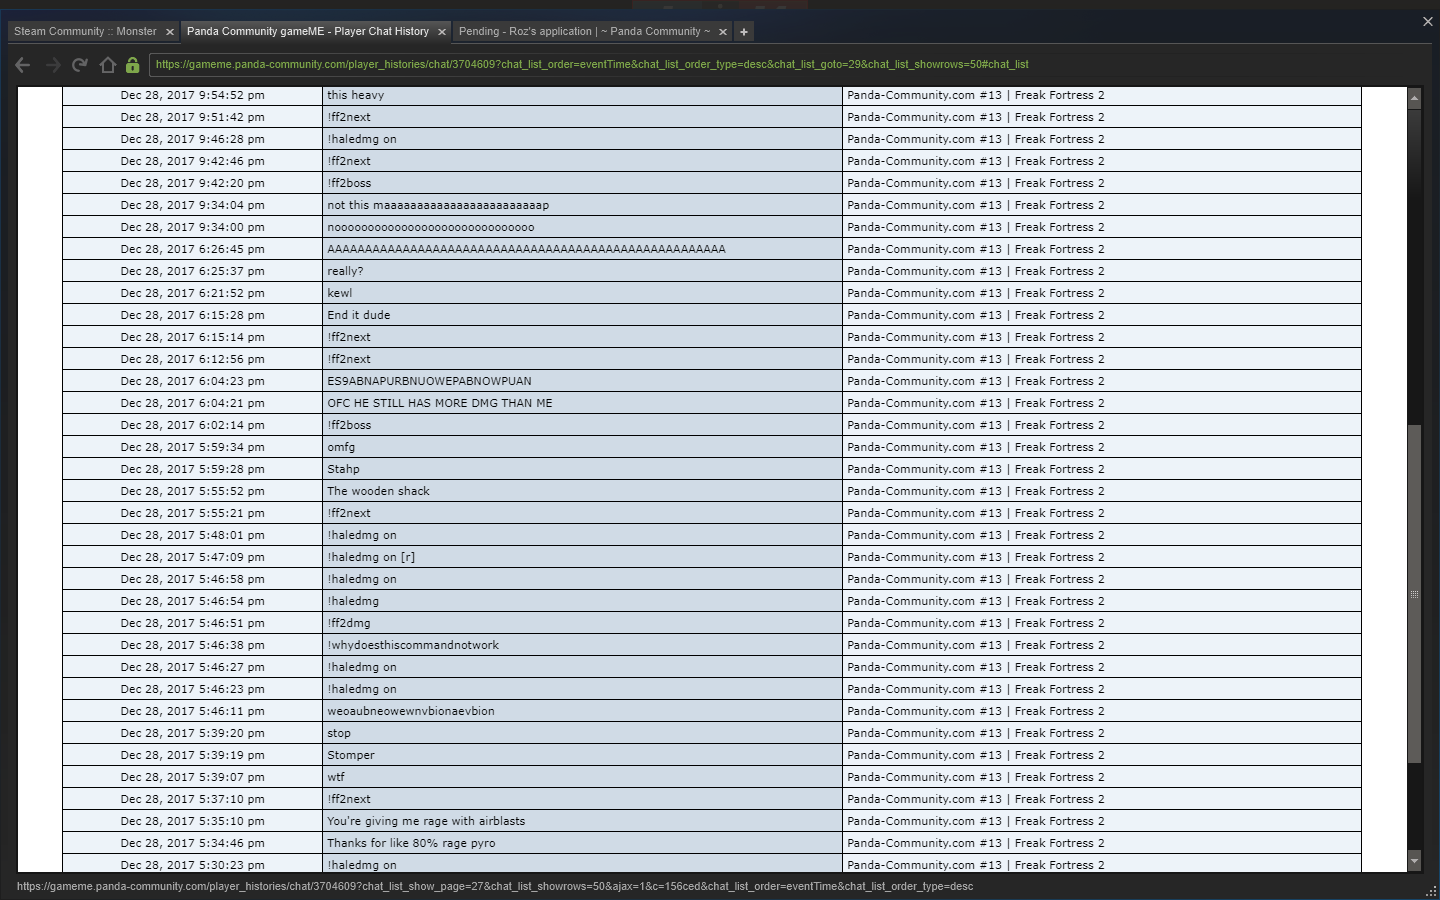Close the Panda Community gameME tab
This screenshot has height=900, width=1440.
[x=441, y=32]
